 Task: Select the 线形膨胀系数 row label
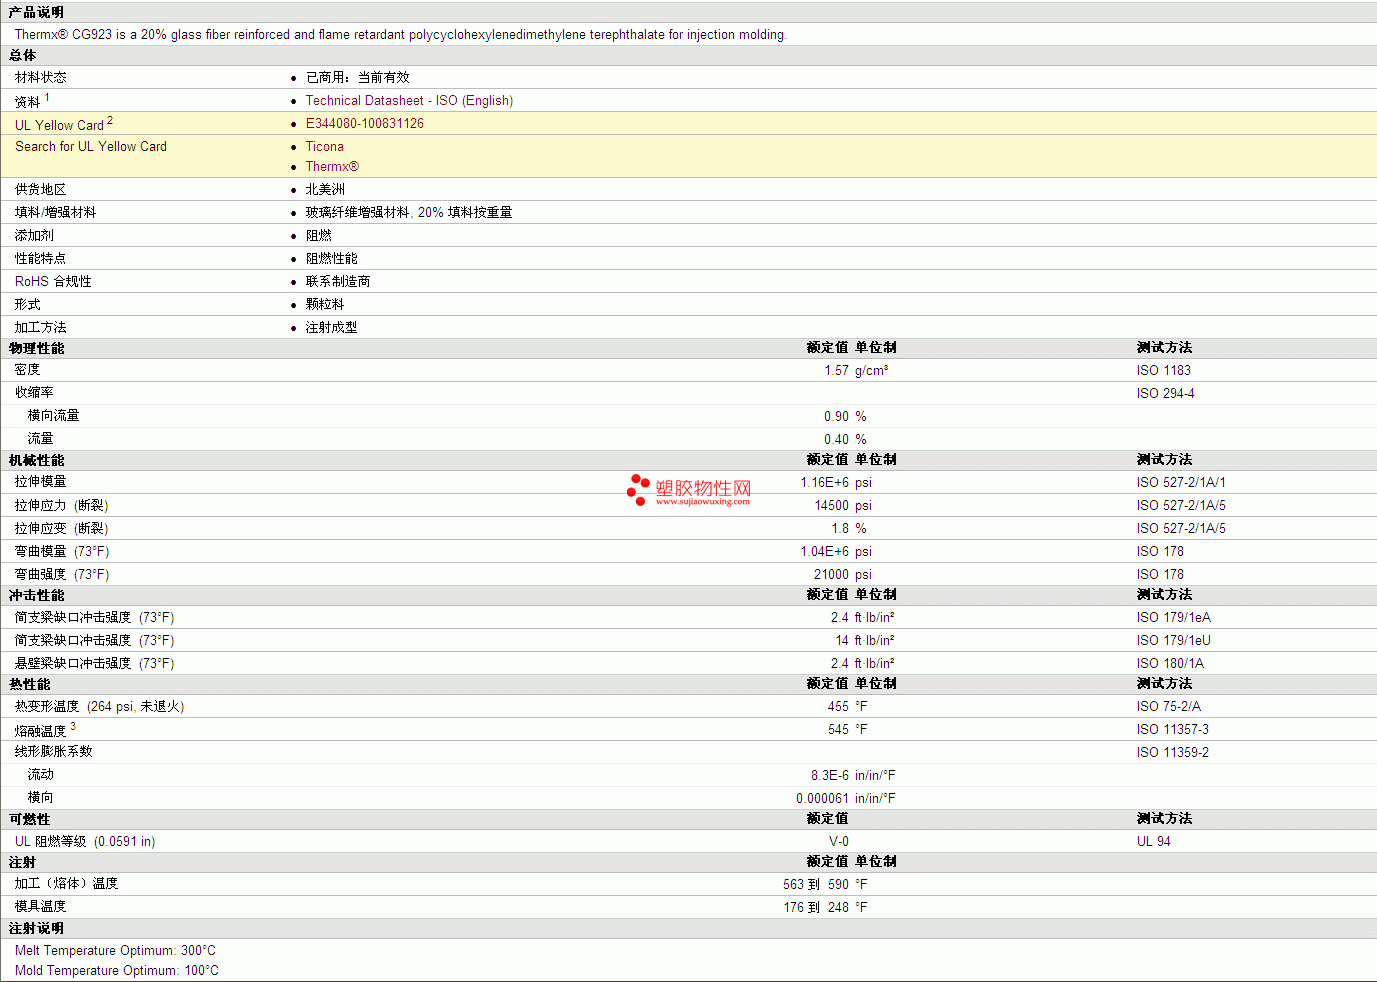pyautogui.click(x=54, y=752)
